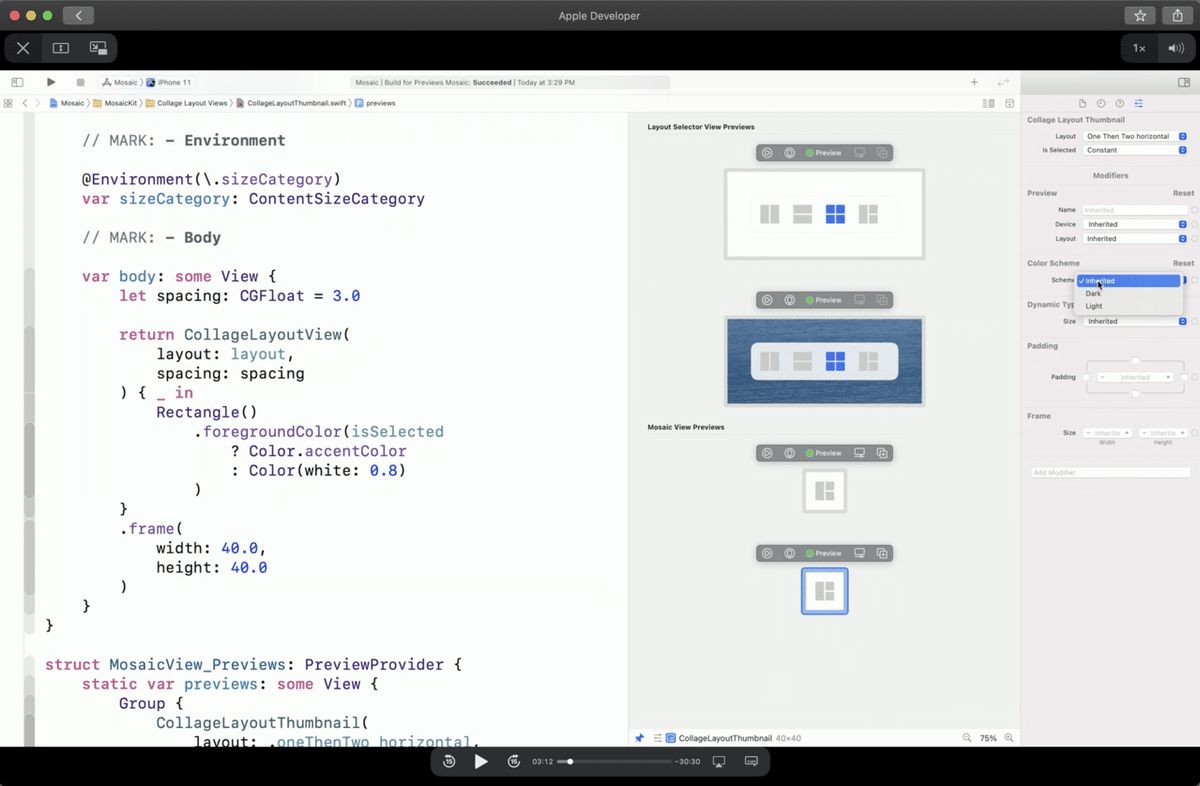The height and width of the screenshot is (786, 1200).
Task: Toggle the top padding checkbox
Action: [x=1135, y=360]
